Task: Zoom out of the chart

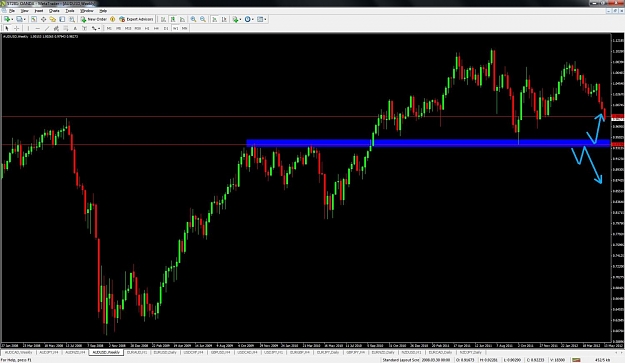Action: 203,19
